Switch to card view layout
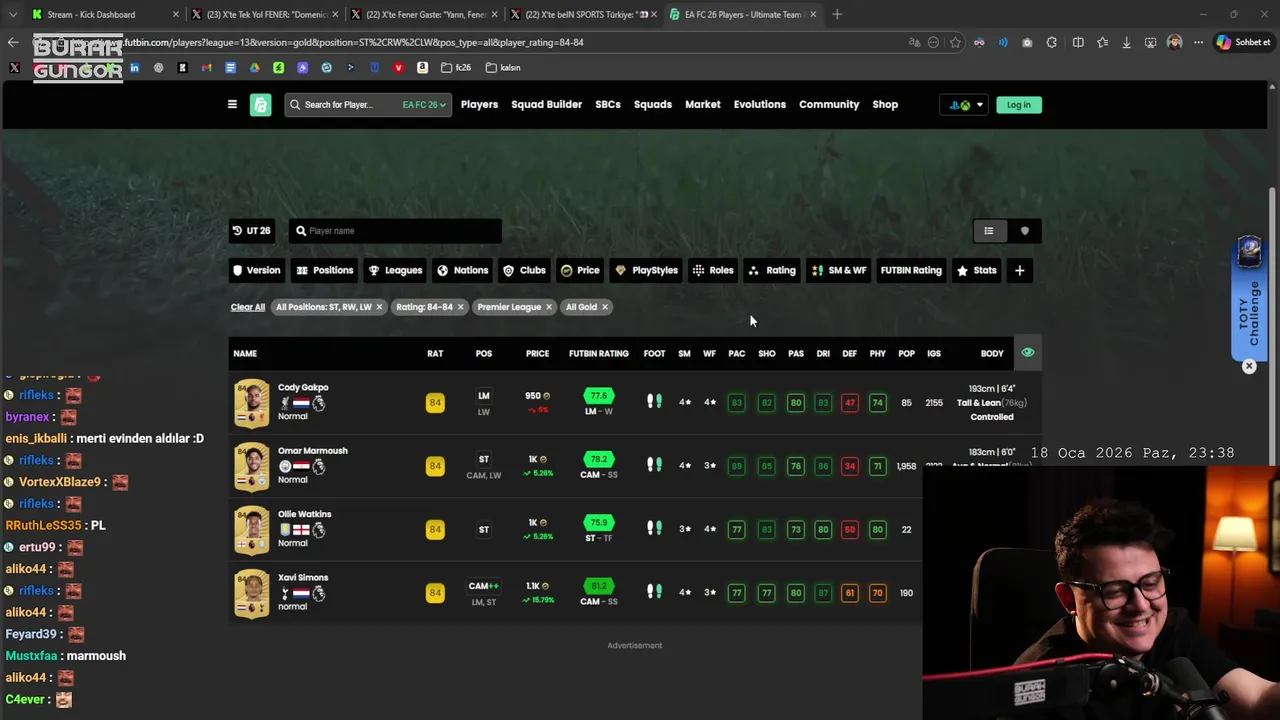The image size is (1280, 720). pyautogui.click(x=1024, y=231)
